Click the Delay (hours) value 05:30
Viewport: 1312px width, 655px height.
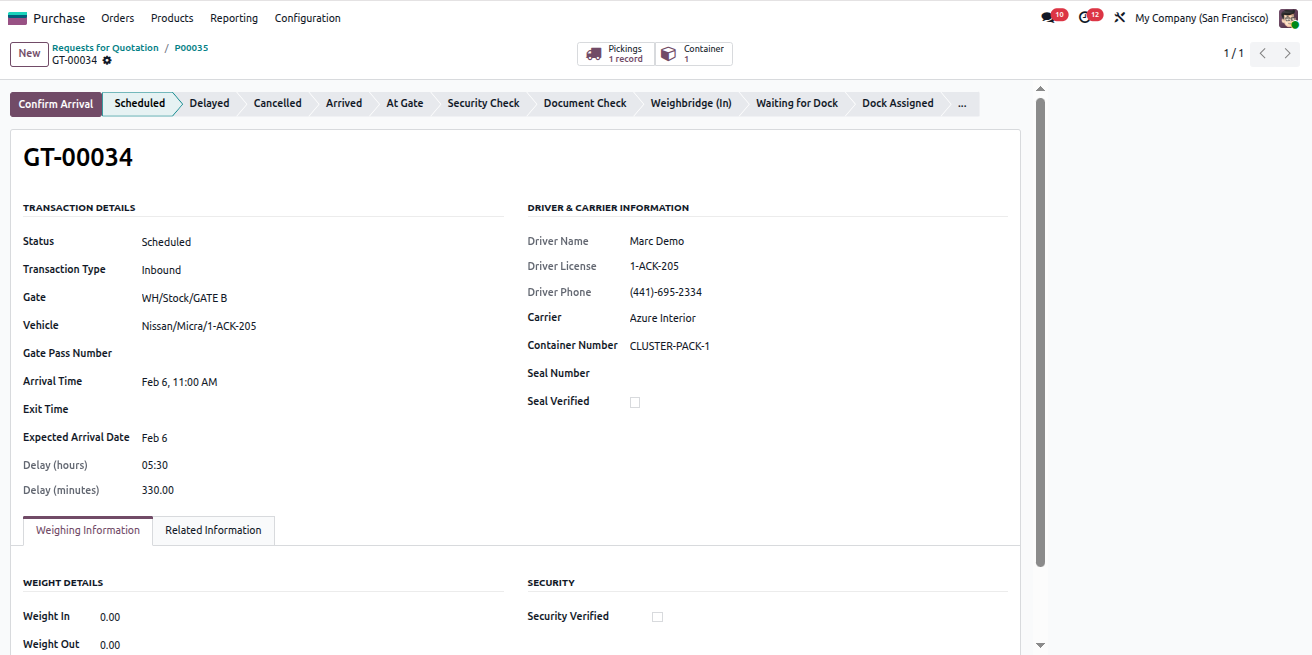click(x=155, y=465)
